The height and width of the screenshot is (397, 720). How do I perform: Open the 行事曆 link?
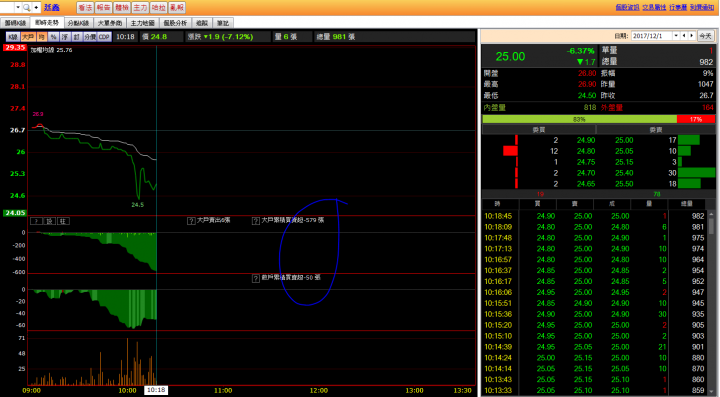(x=678, y=7)
